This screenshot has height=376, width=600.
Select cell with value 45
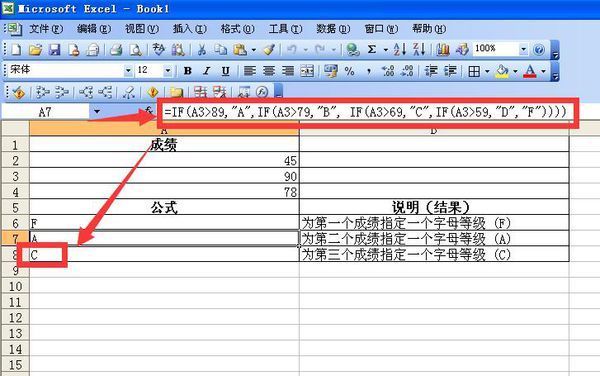point(164,161)
